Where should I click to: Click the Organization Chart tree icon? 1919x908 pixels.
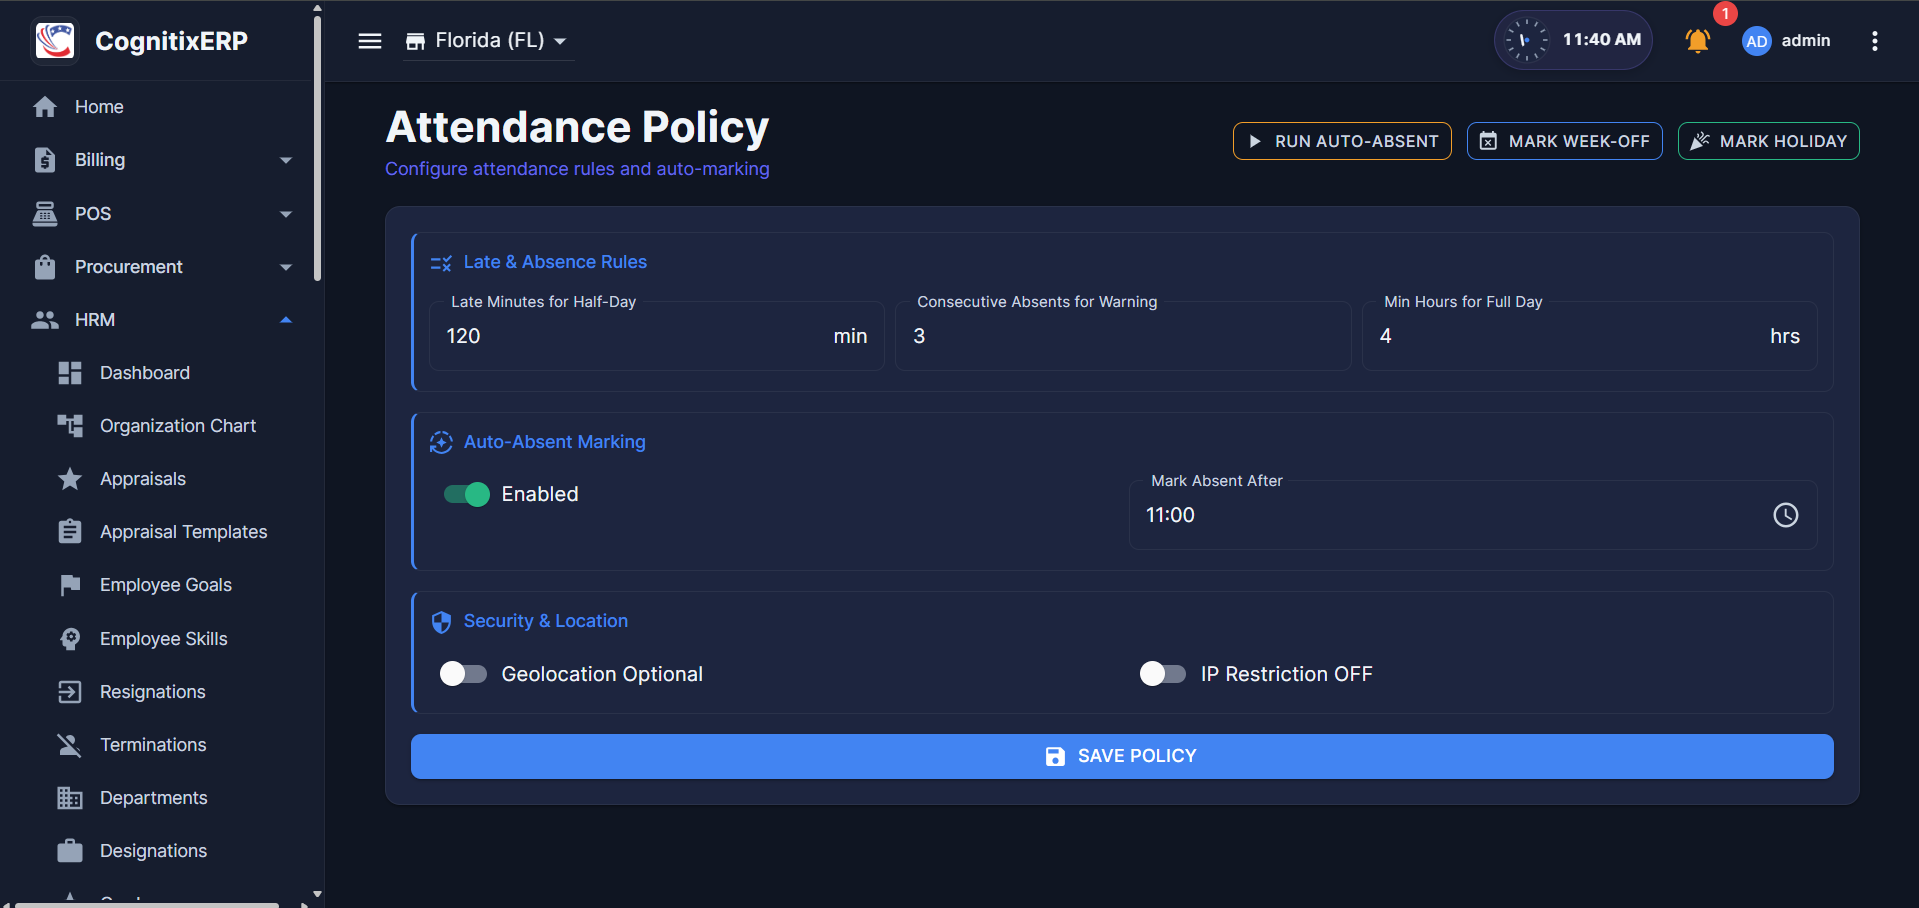[x=70, y=426]
